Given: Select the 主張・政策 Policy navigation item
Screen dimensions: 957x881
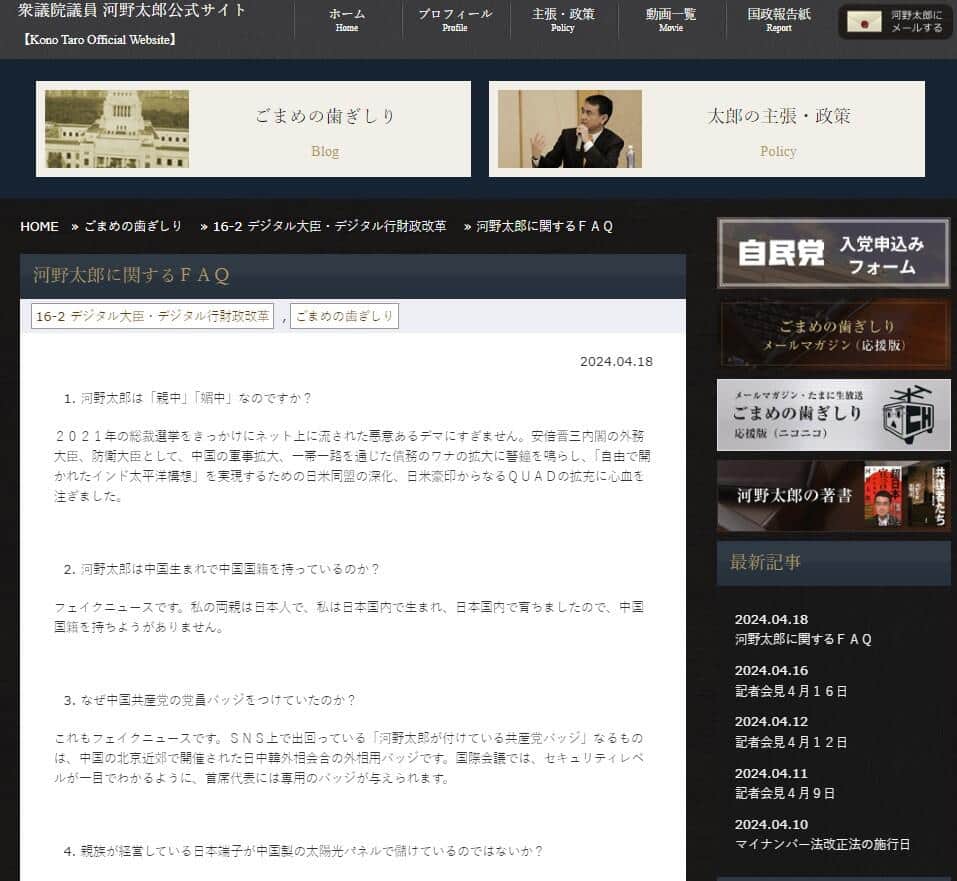Looking at the screenshot, I should pos(563,22).
